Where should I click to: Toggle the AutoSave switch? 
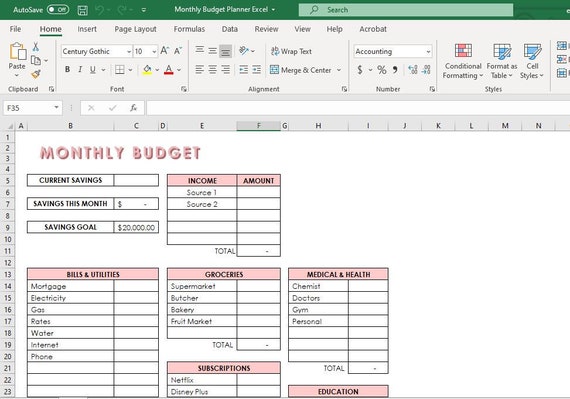click(x=58, y=9)
